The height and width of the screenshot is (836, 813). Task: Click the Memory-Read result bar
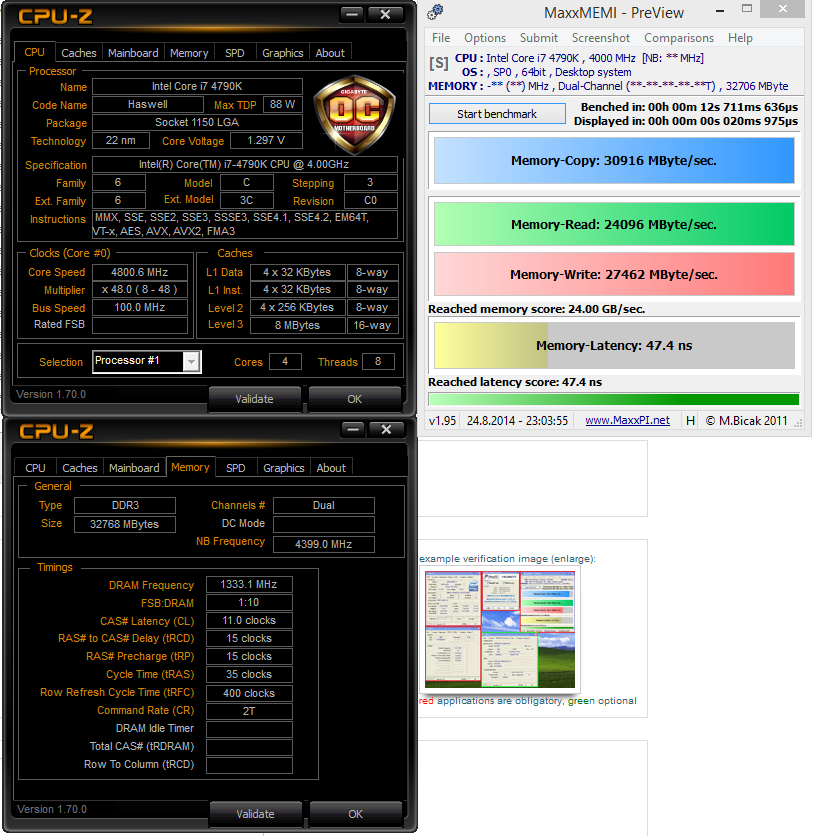click(614, 224)
